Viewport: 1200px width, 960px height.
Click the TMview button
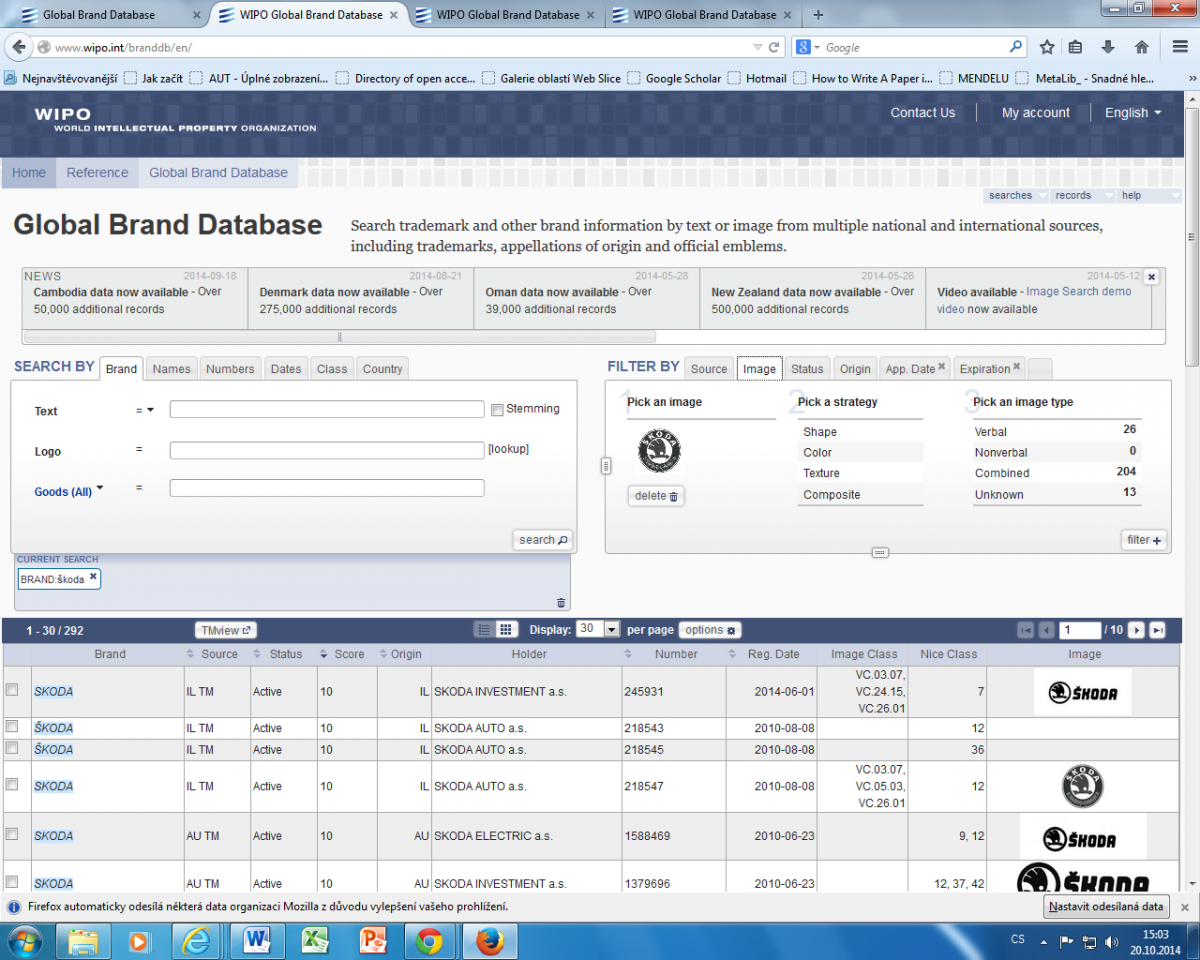pyautogui.click(x=225, y=630)
